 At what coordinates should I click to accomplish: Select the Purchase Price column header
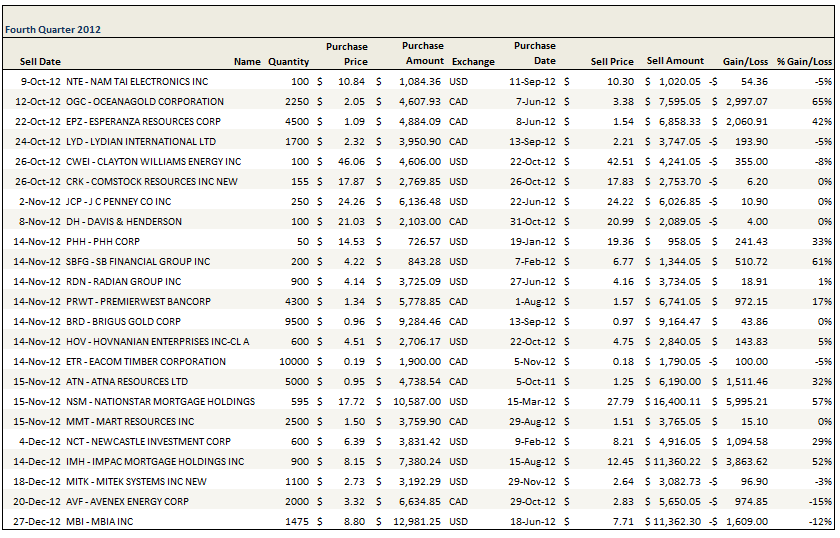click(x=346, y=54)
